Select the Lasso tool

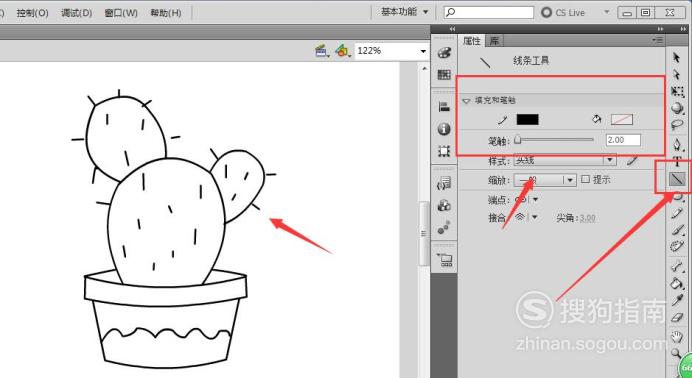677,125
